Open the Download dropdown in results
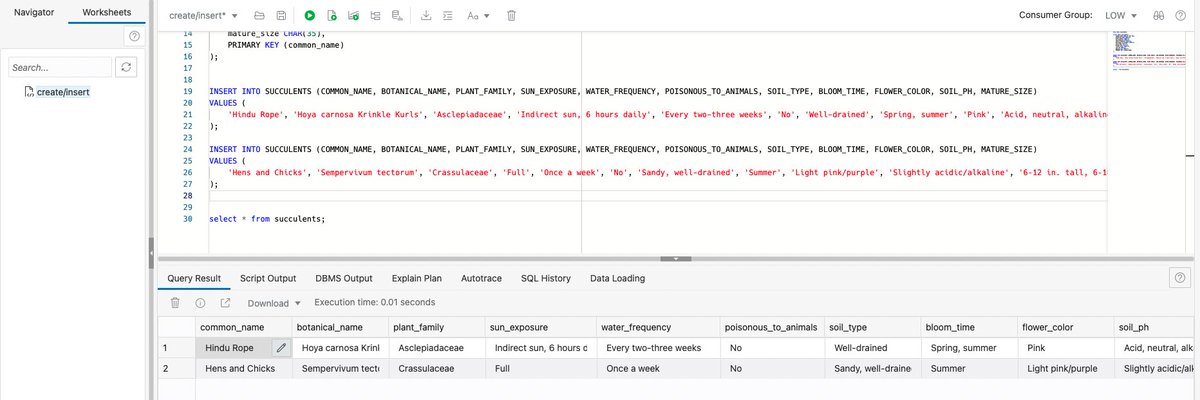The image size is (1200, 400). (275, 303)
